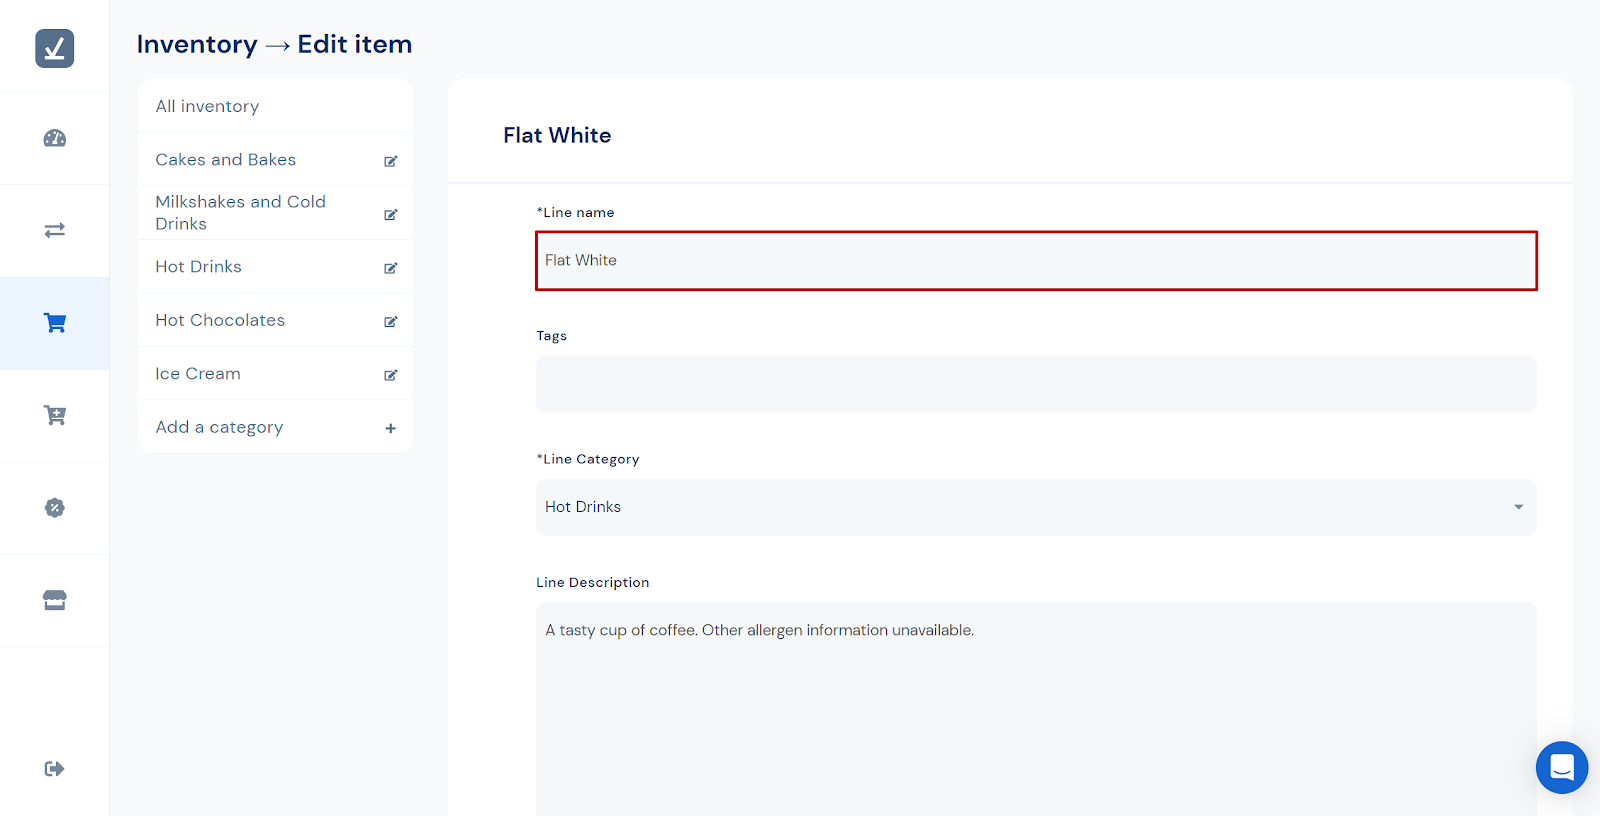Click the Line Description label
This screenshot has height=816, width=1600.
(593, 582)
